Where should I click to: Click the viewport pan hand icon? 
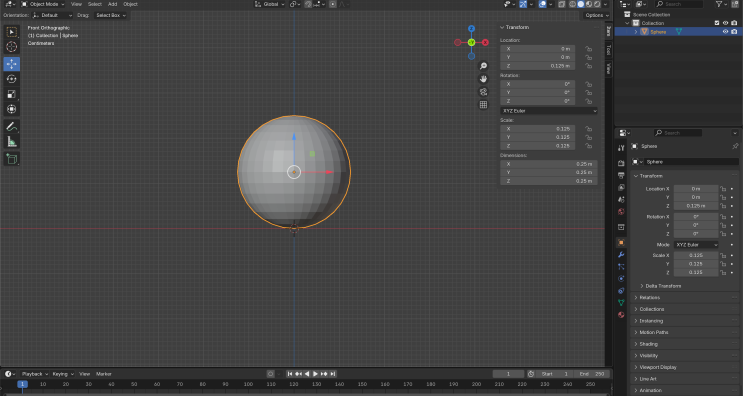483,79
